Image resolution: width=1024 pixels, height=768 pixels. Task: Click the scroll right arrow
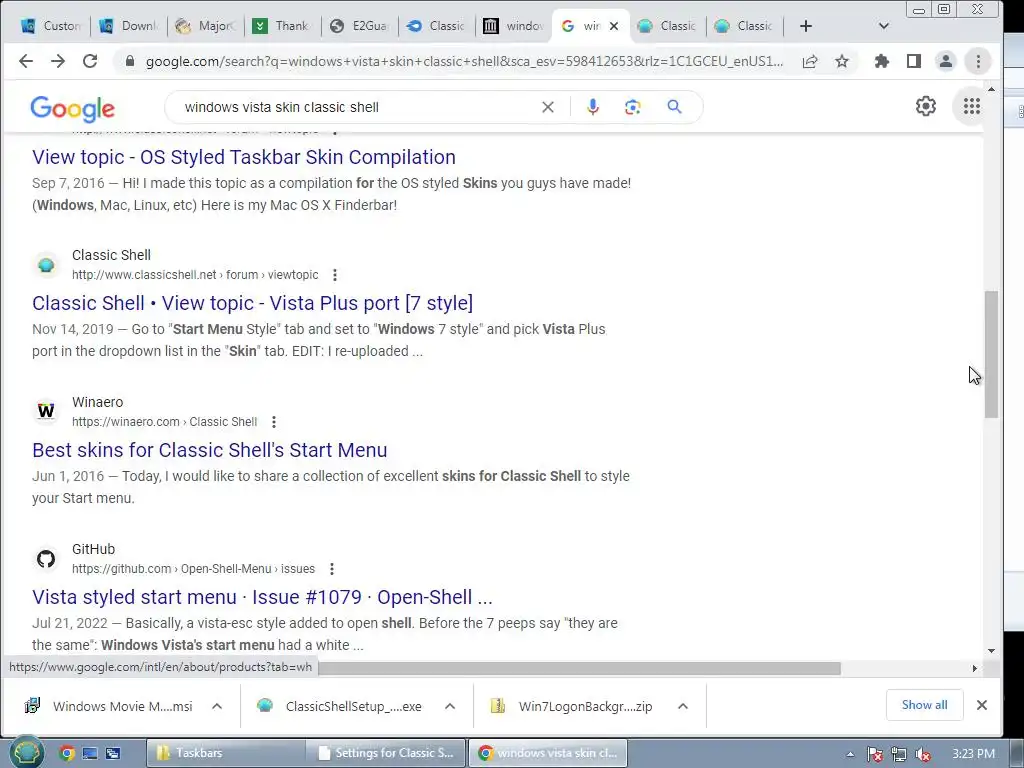pos(974,669)
